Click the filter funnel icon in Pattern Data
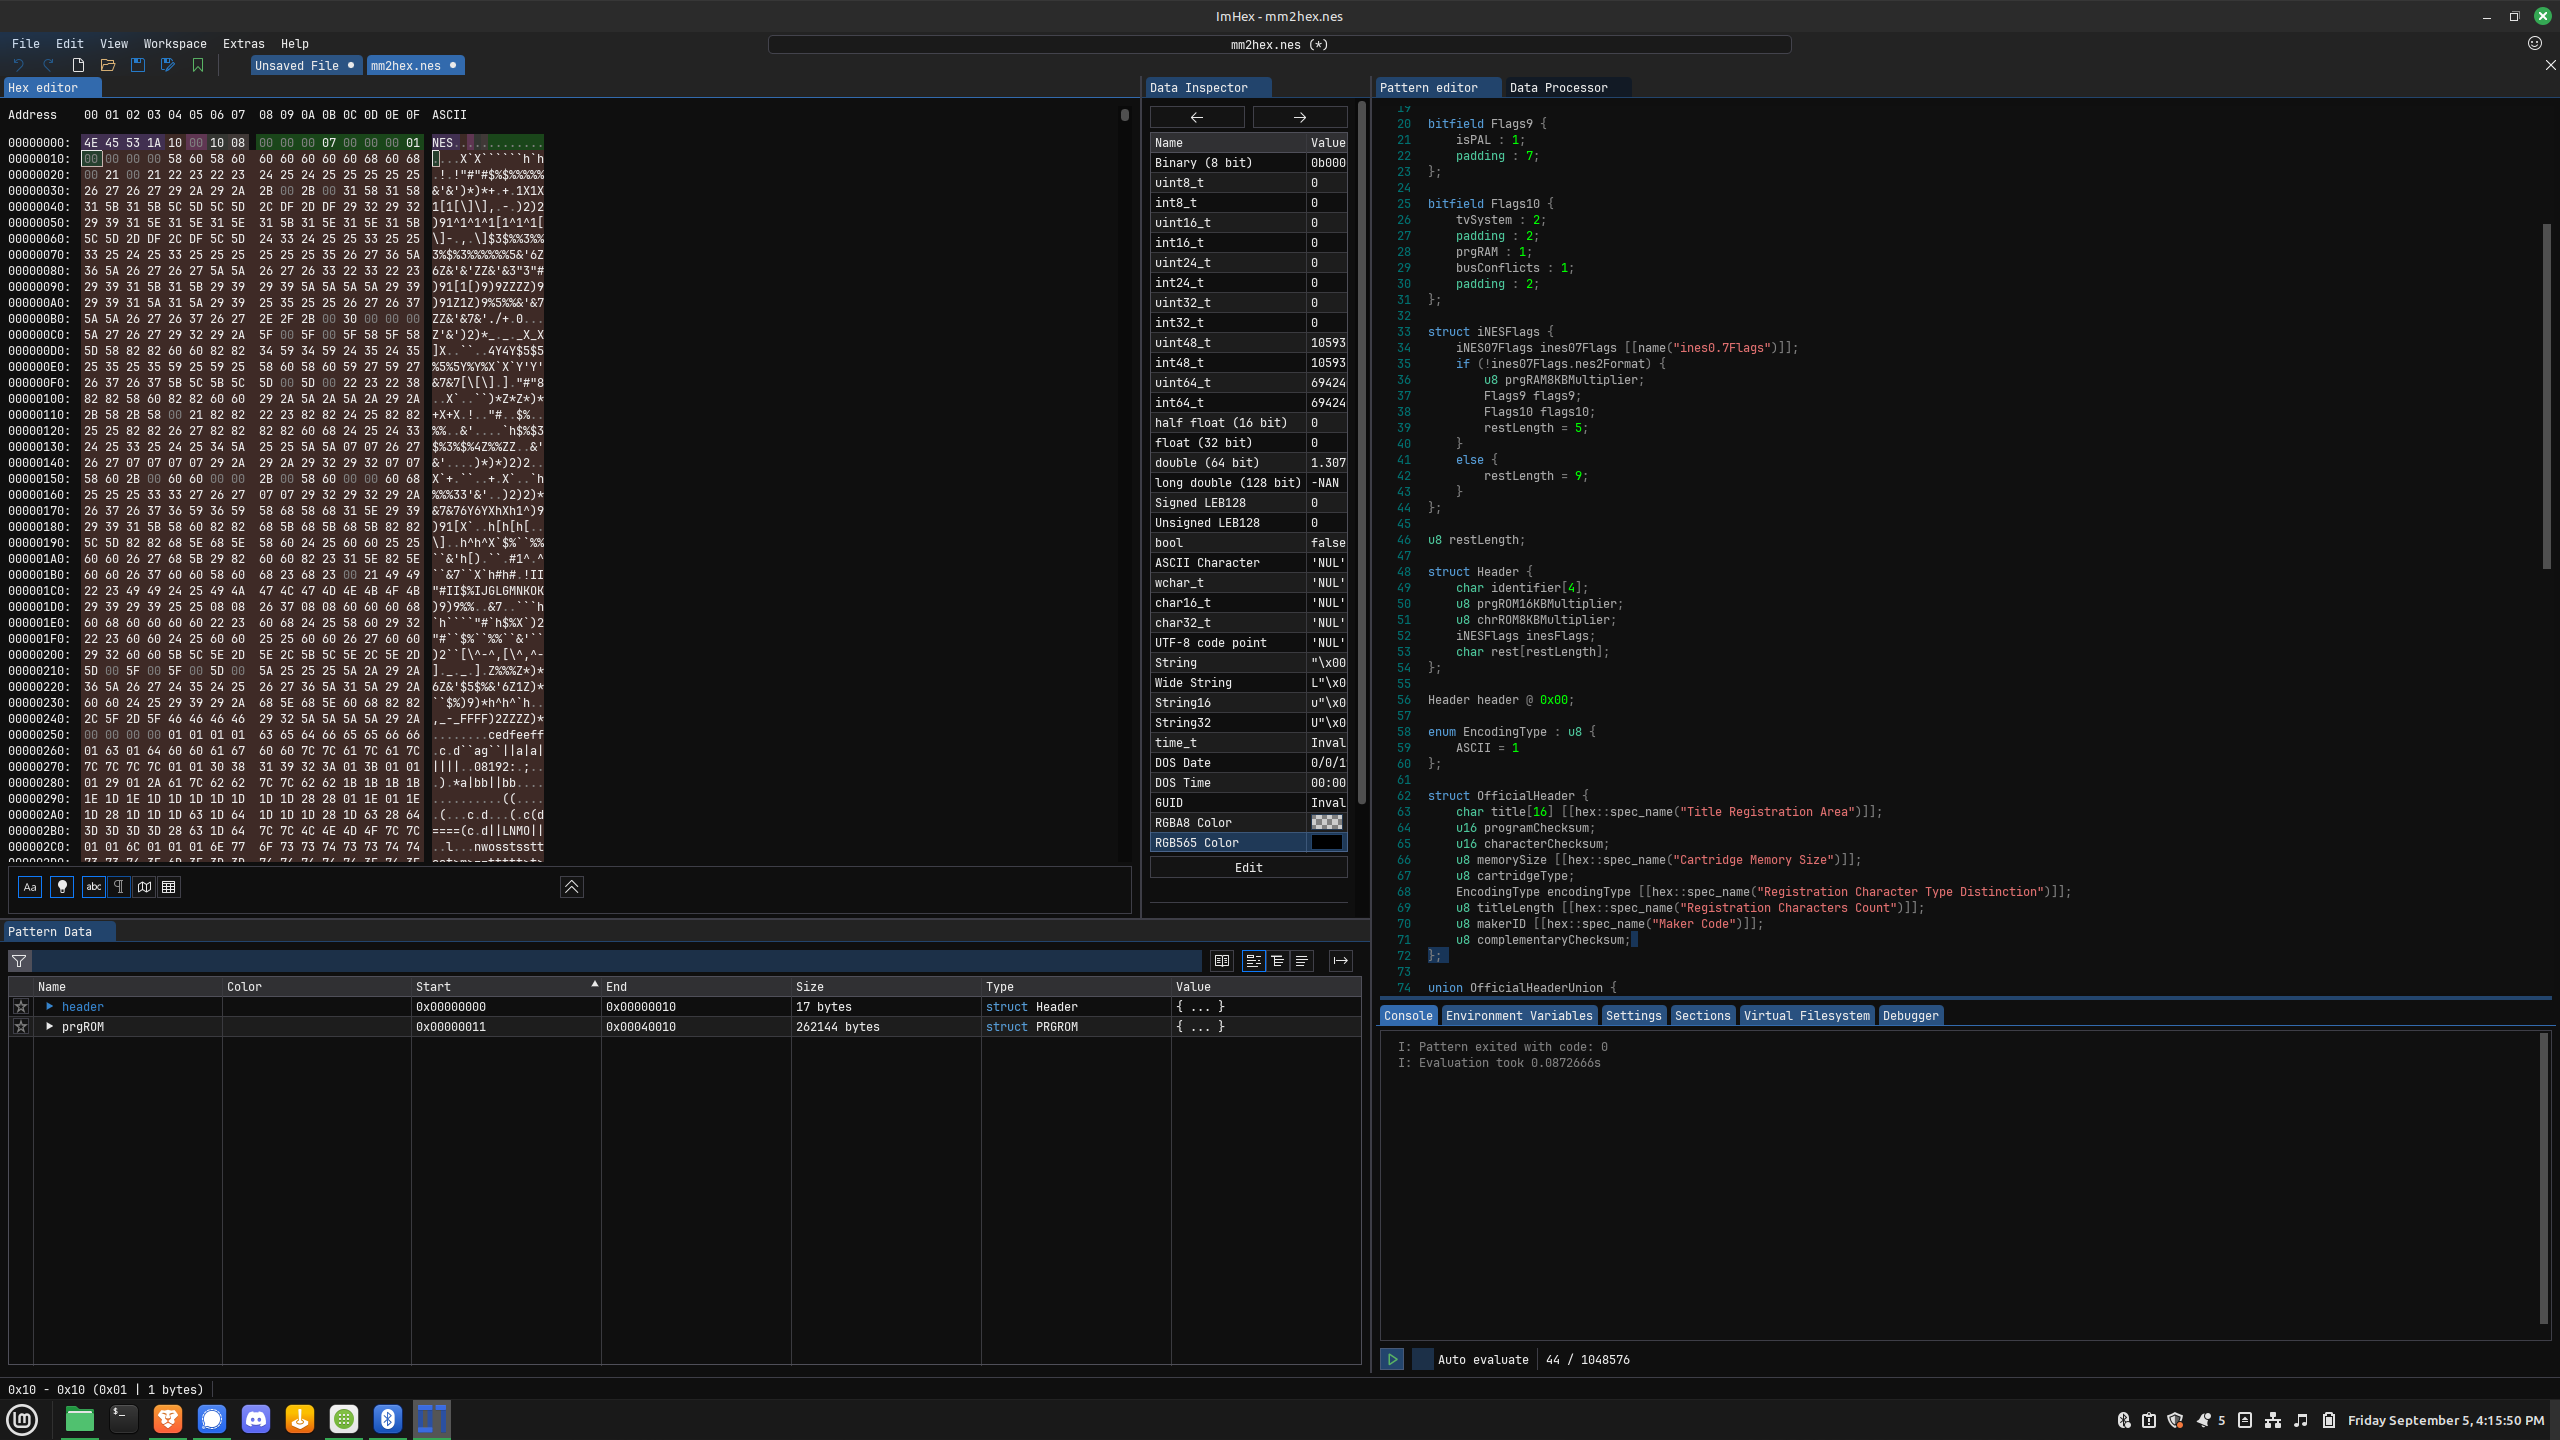This screenshot has width=2560, height=1440. click(19, 961)
